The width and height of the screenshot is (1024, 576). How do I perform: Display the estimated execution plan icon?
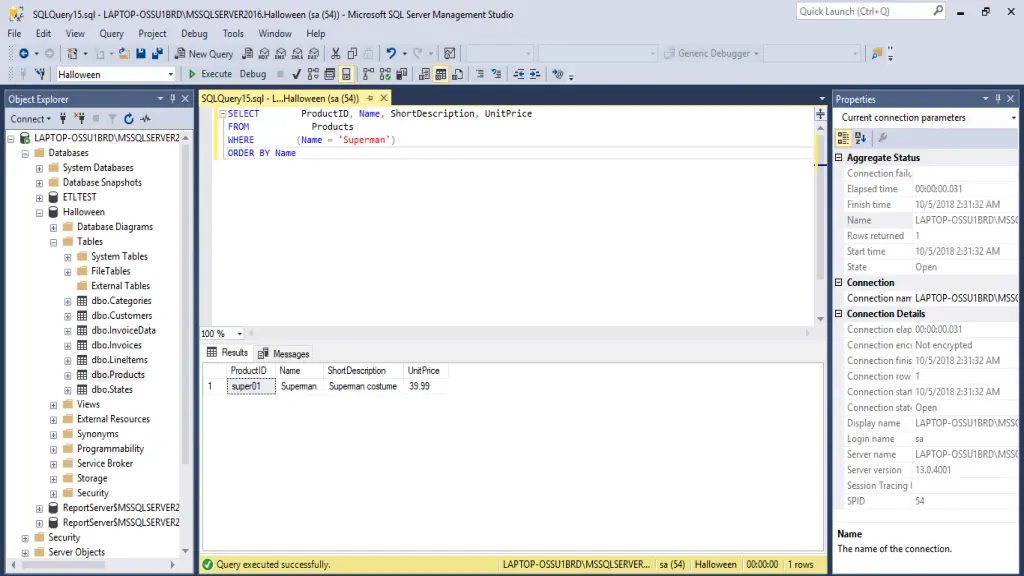pos(313,74)
